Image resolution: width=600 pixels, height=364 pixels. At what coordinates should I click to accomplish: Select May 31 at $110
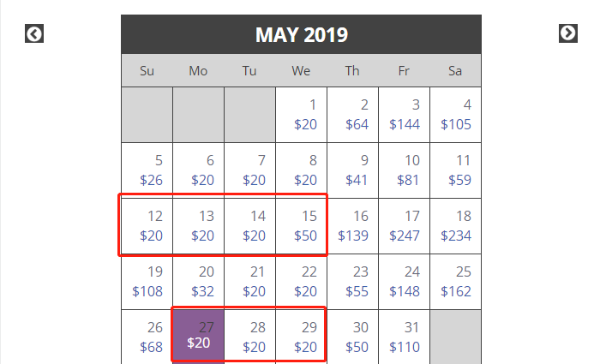point(404,337)
